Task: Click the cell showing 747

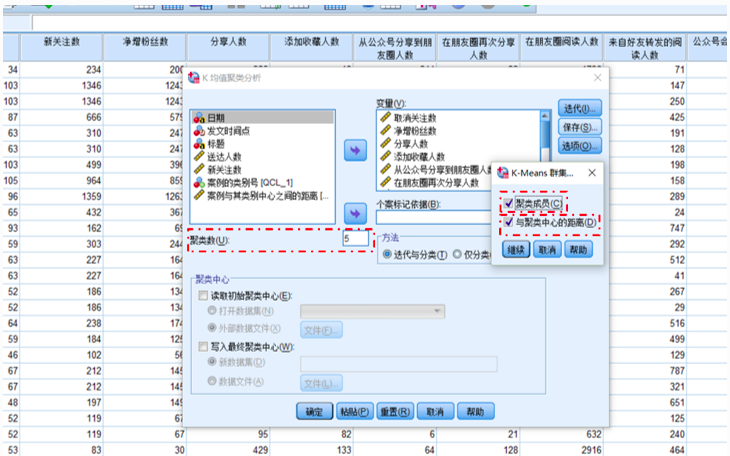Action: [647, 228]
